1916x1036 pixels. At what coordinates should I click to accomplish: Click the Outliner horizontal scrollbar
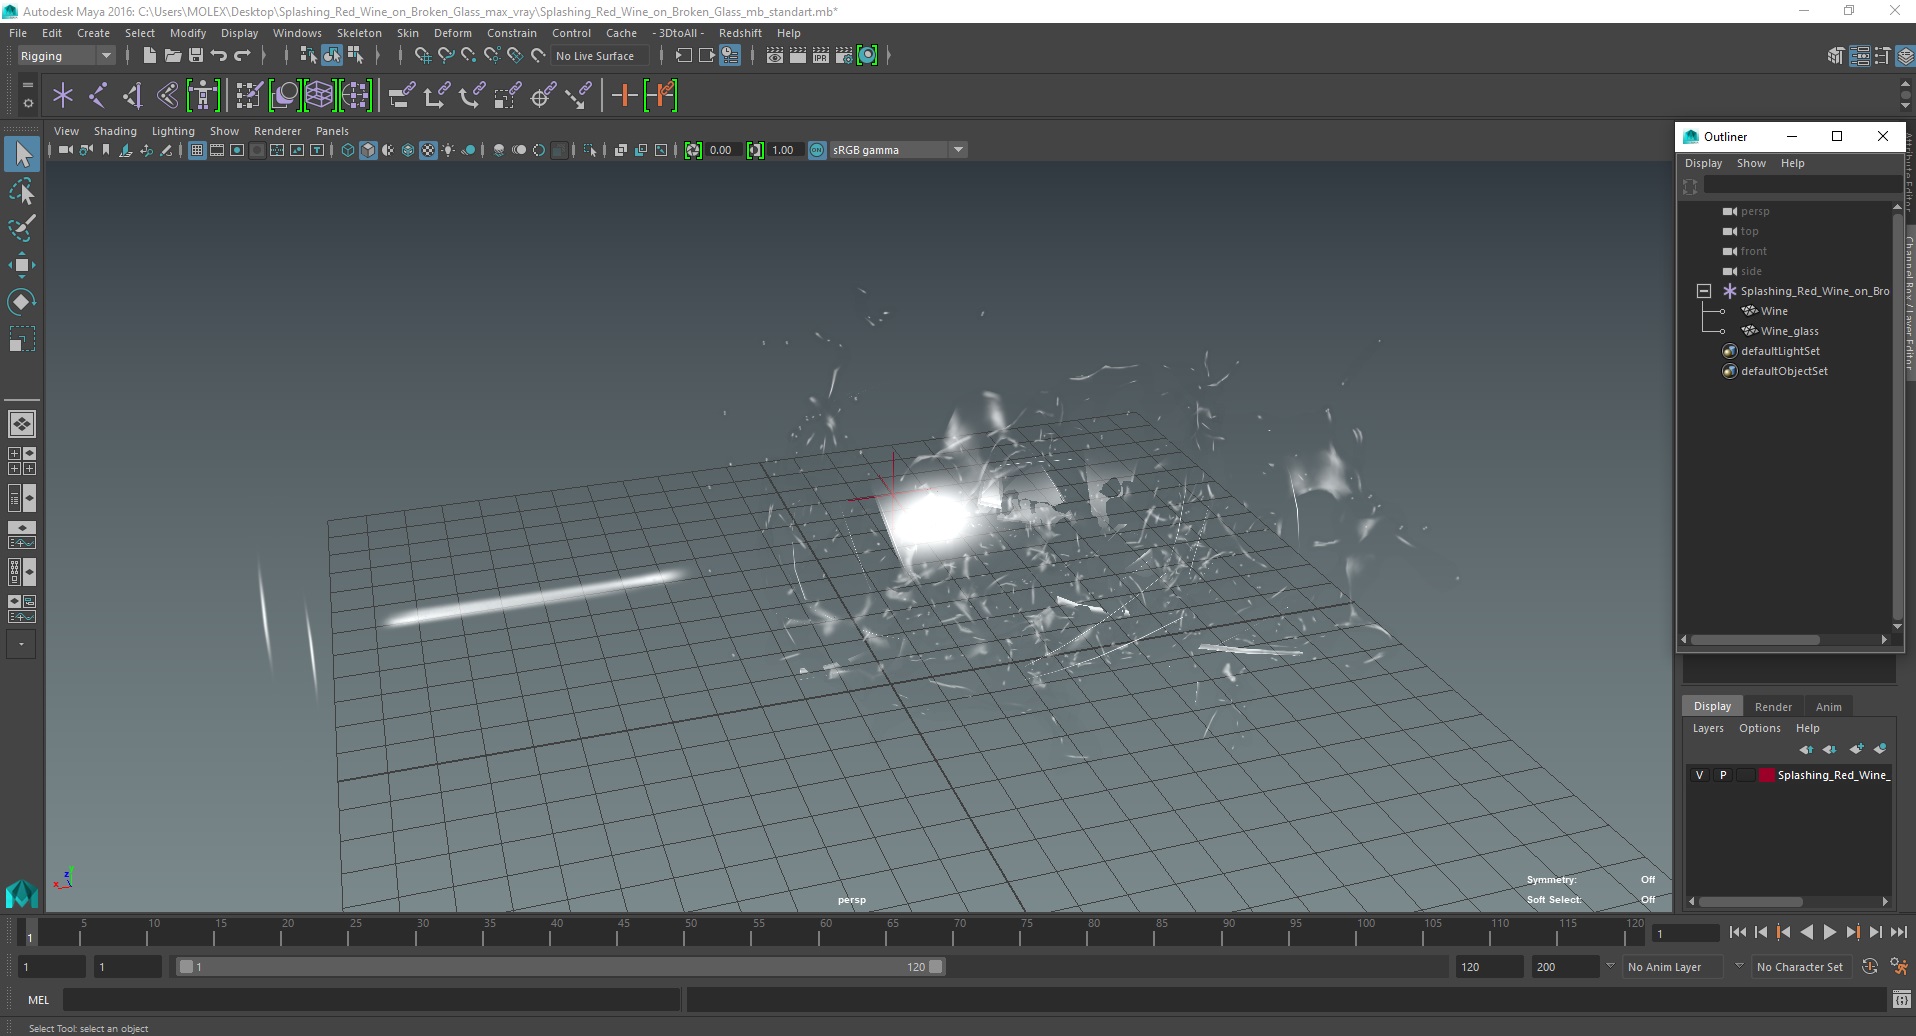click(x=1755, y=640)
